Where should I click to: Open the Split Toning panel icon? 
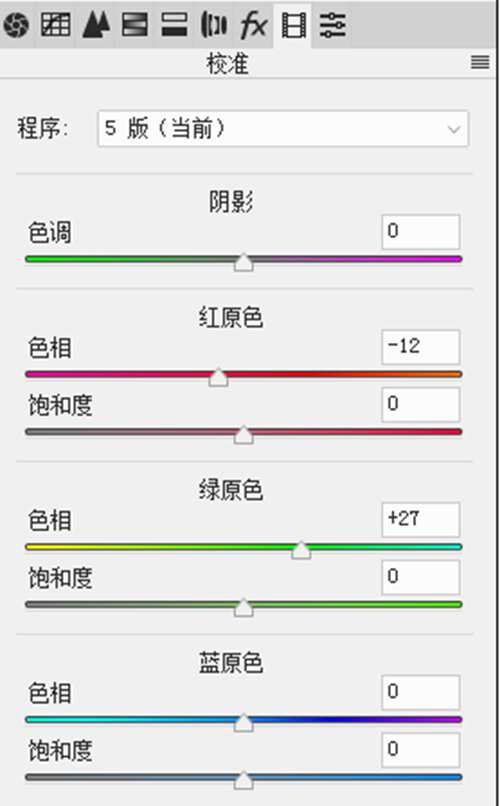click(x=174, y=24)
